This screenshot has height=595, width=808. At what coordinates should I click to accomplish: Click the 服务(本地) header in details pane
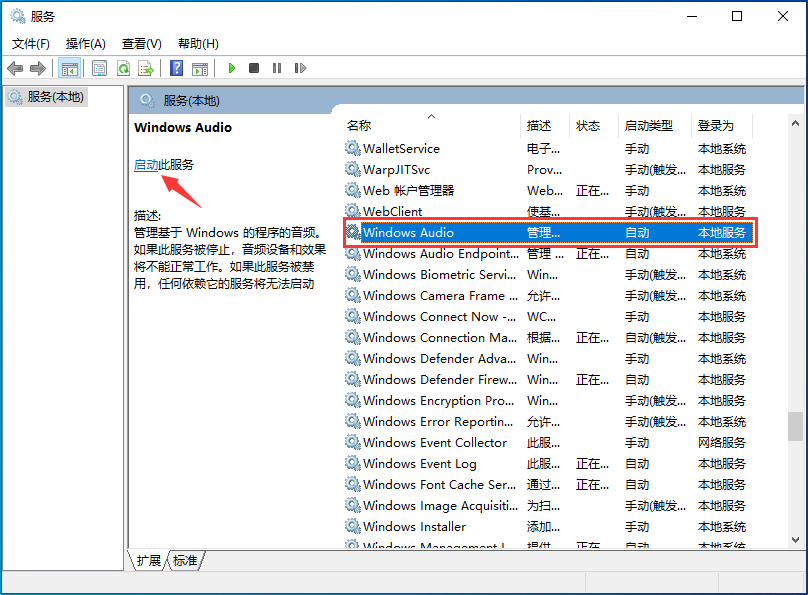[x=191, y=100]
